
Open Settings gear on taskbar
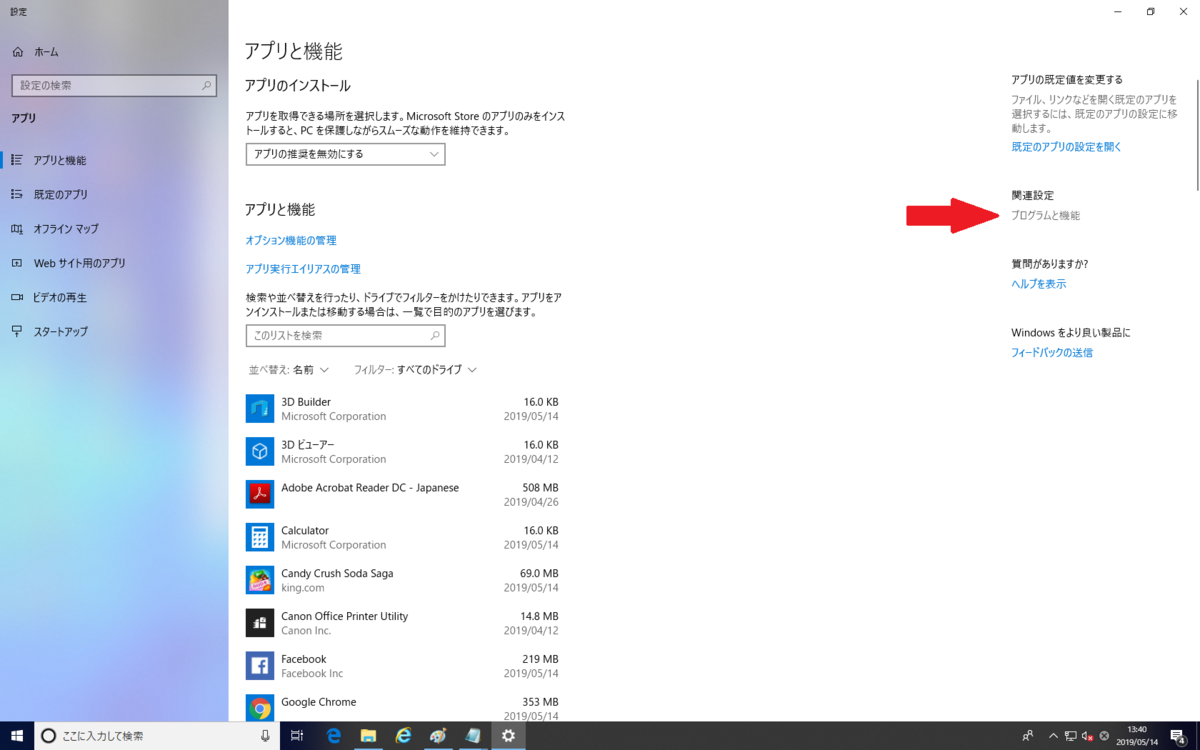click(508, 735)
